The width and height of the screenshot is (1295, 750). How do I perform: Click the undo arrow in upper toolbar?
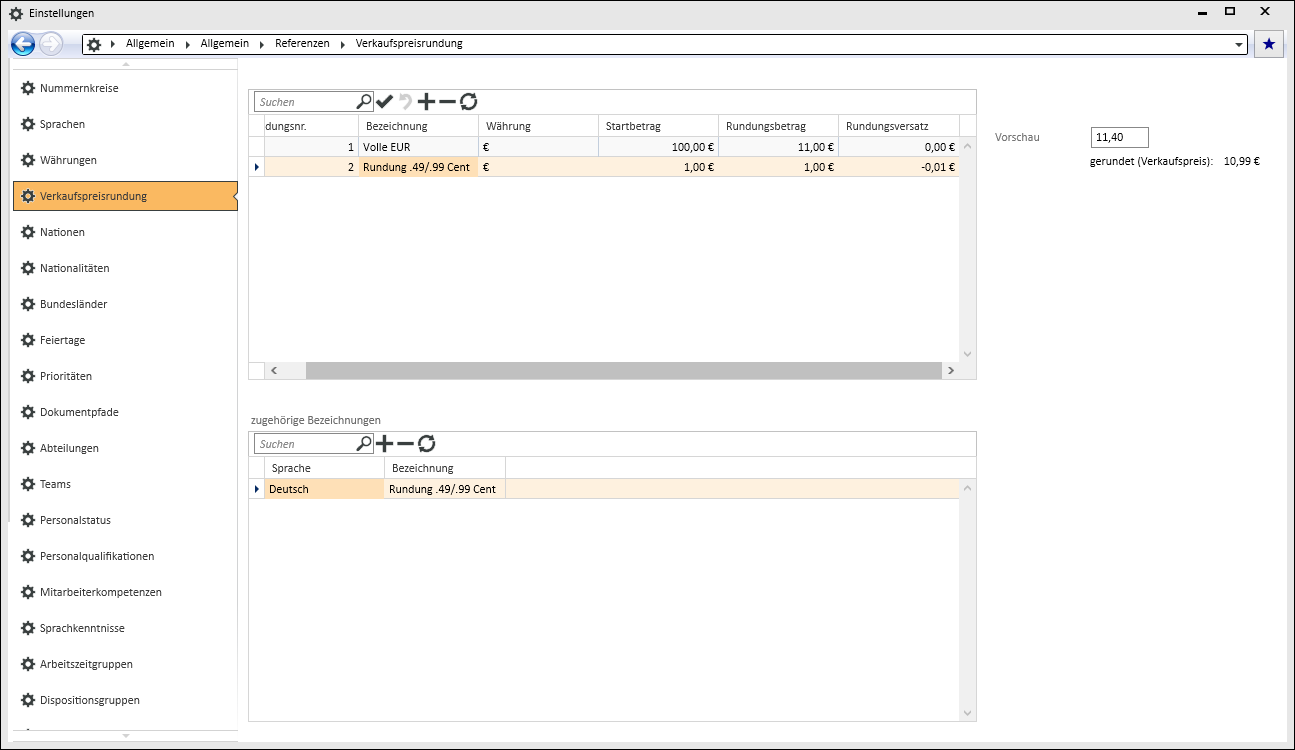coord(405,101)
